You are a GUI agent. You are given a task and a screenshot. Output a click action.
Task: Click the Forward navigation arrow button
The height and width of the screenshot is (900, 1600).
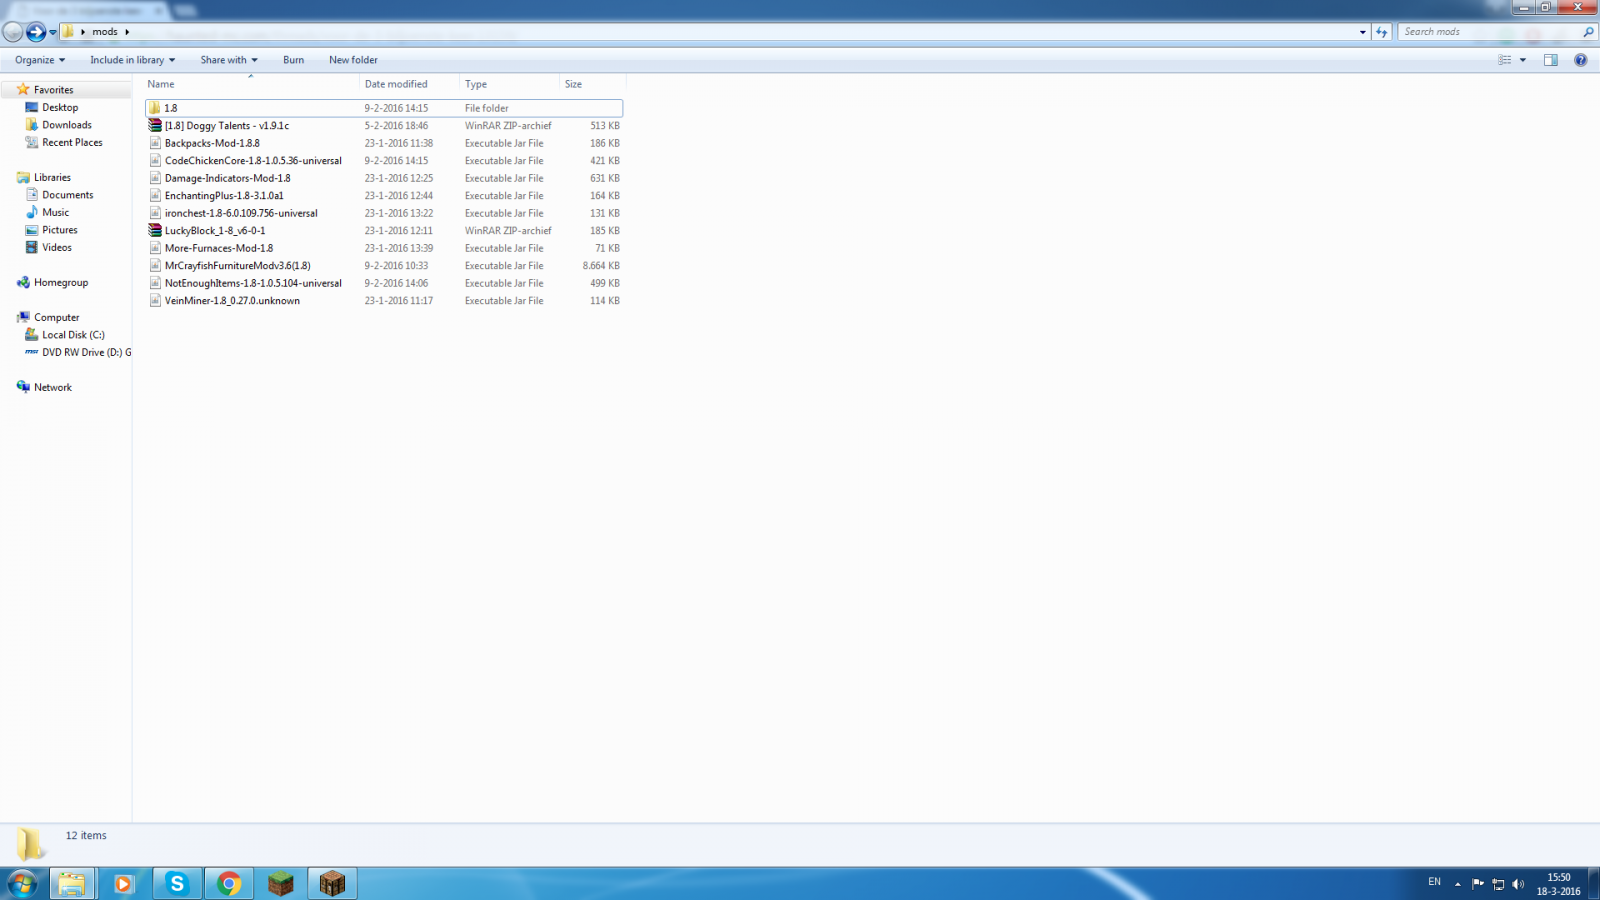[36, 32]
